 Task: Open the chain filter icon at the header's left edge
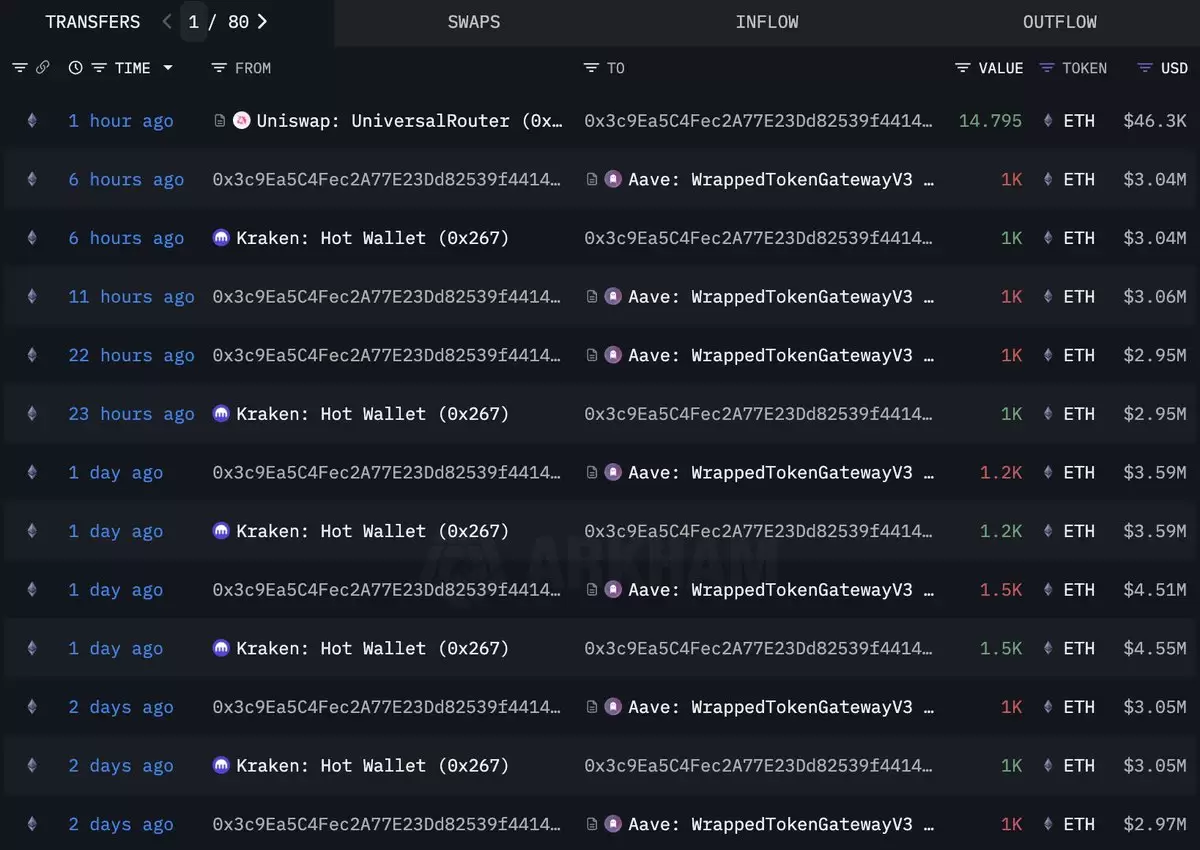coord(20,68)
